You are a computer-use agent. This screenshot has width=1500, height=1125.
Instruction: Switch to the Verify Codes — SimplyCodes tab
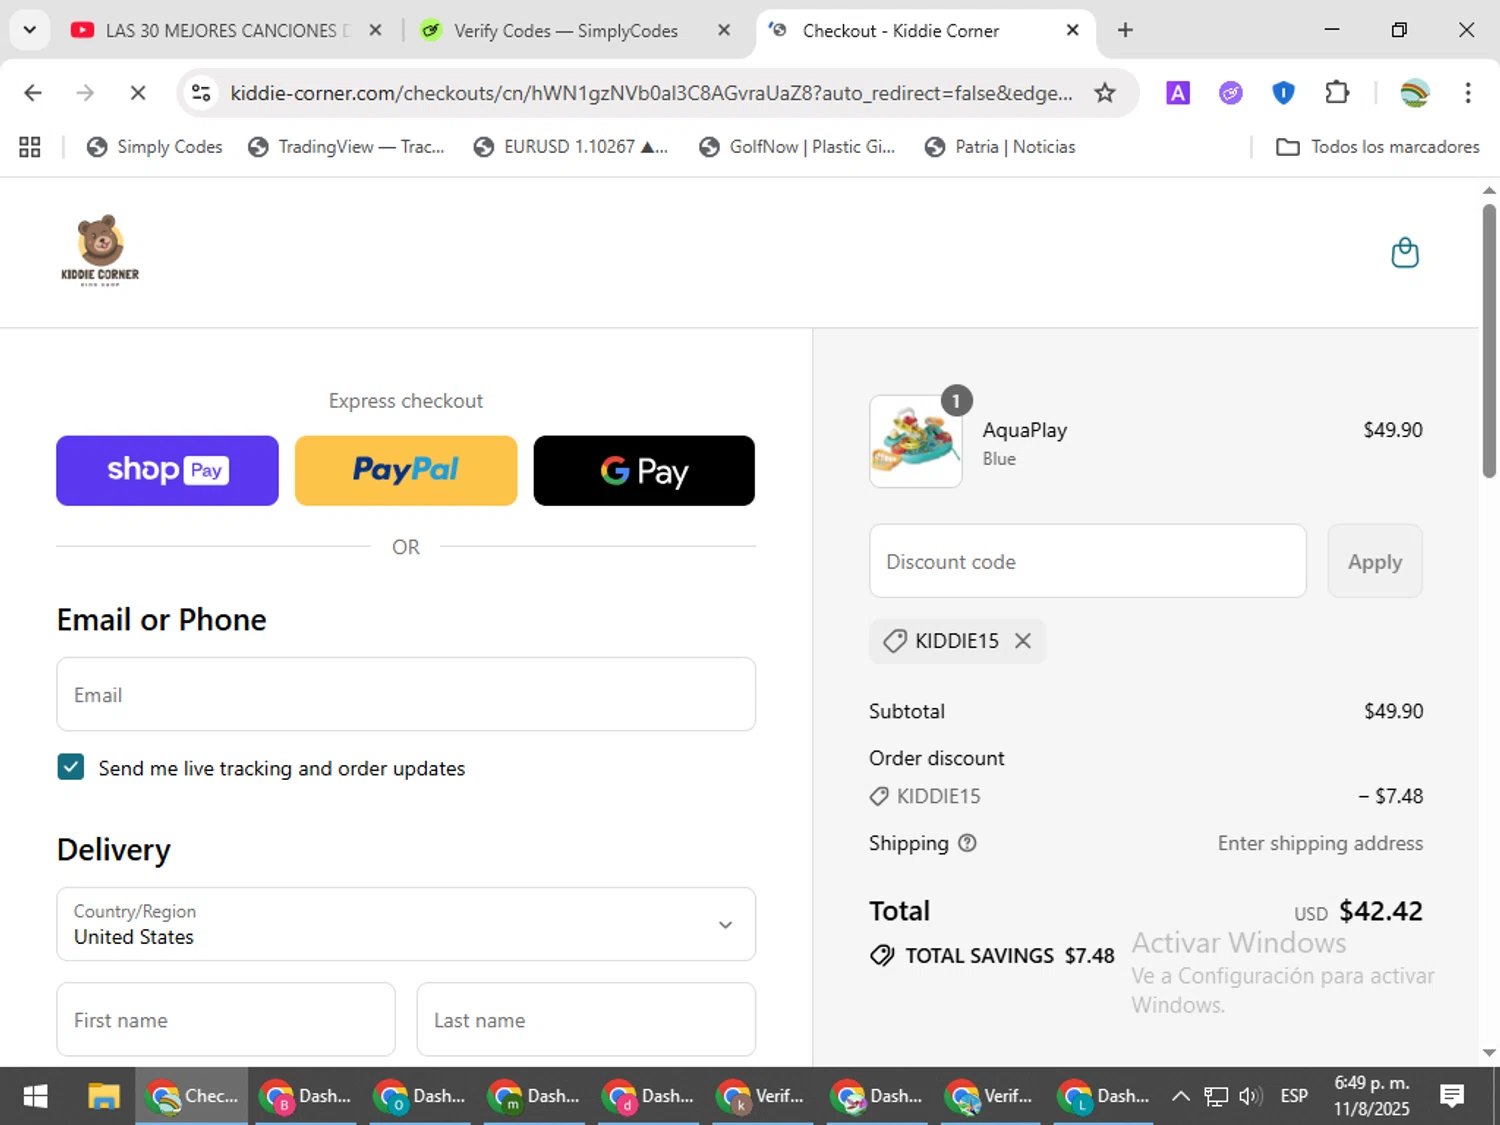(x=565, y=30)
